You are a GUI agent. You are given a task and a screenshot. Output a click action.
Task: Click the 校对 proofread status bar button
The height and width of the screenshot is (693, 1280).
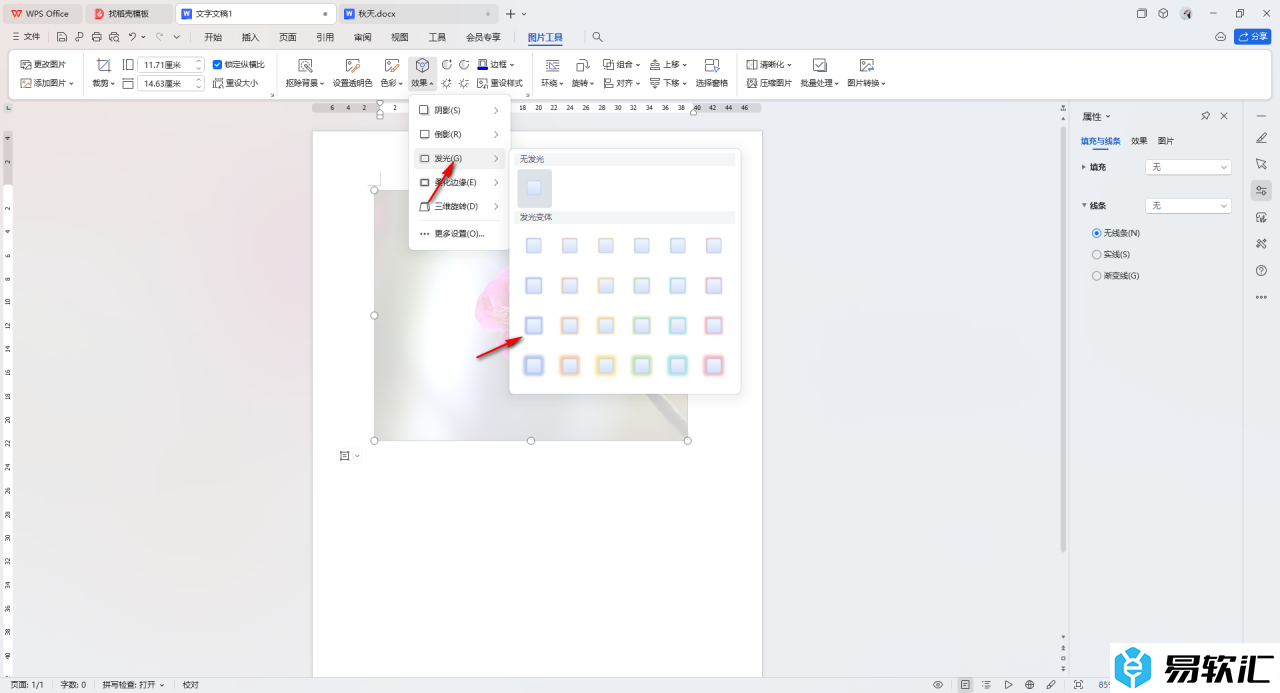[x=191, y=685]
